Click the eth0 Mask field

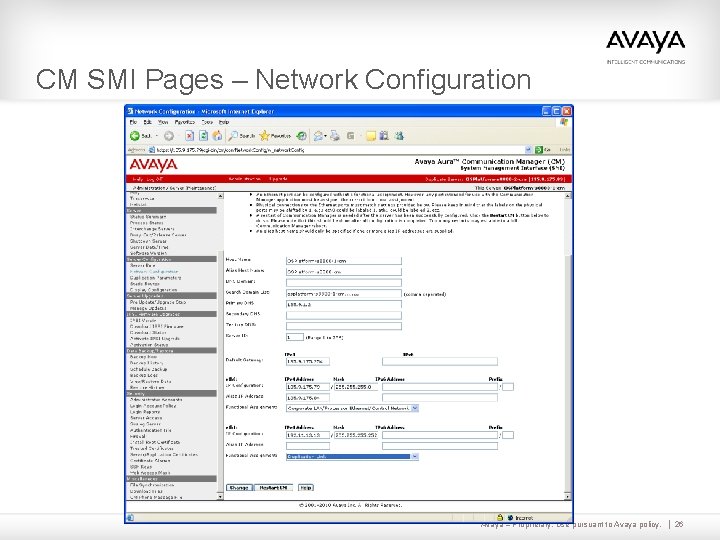[356, 387]
